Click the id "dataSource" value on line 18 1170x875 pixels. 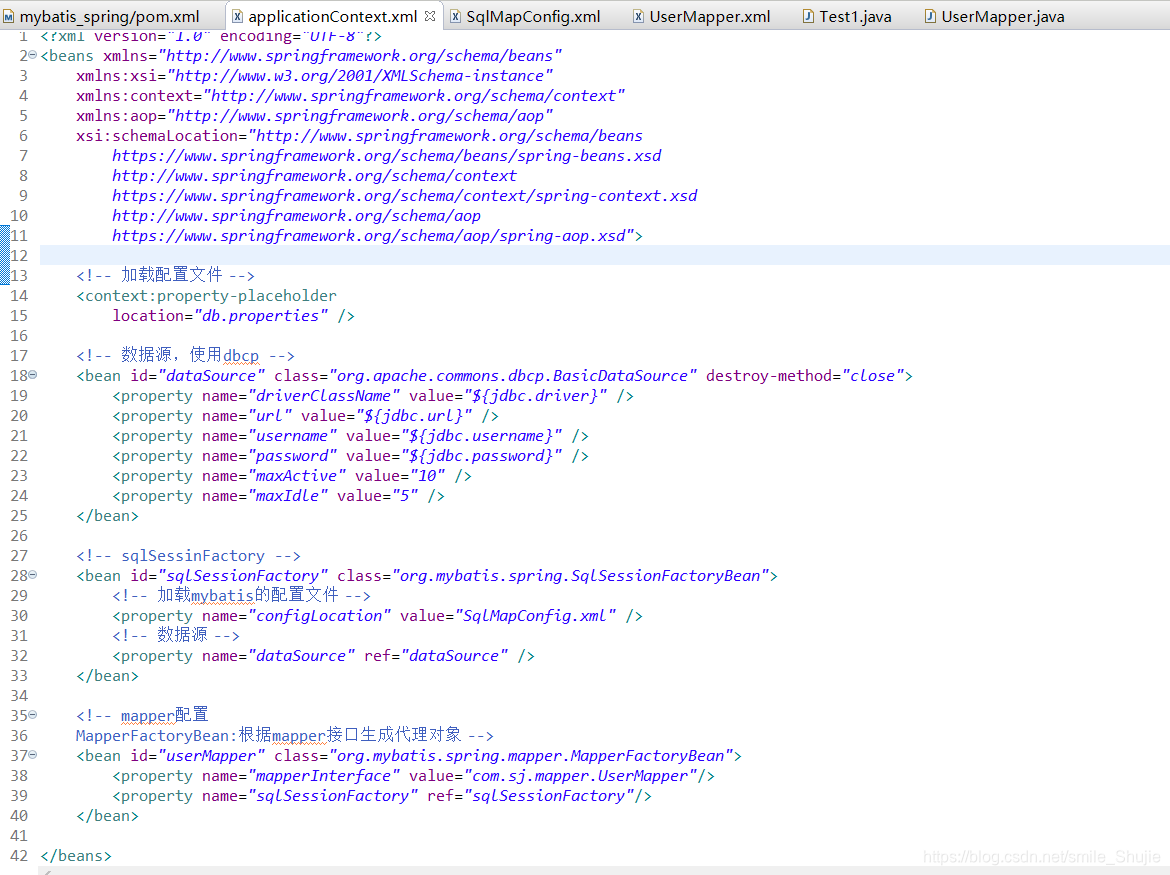(x=212, y=376)
